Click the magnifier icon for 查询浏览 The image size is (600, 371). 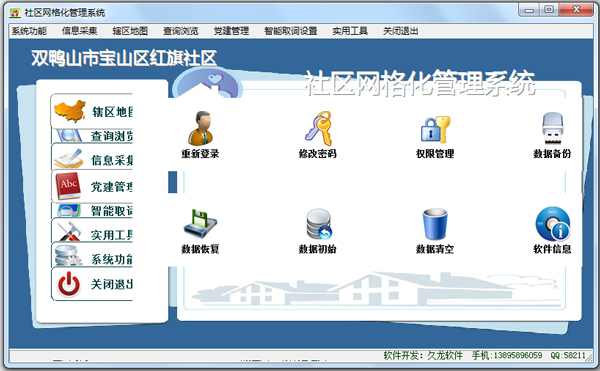coord(69,135)
